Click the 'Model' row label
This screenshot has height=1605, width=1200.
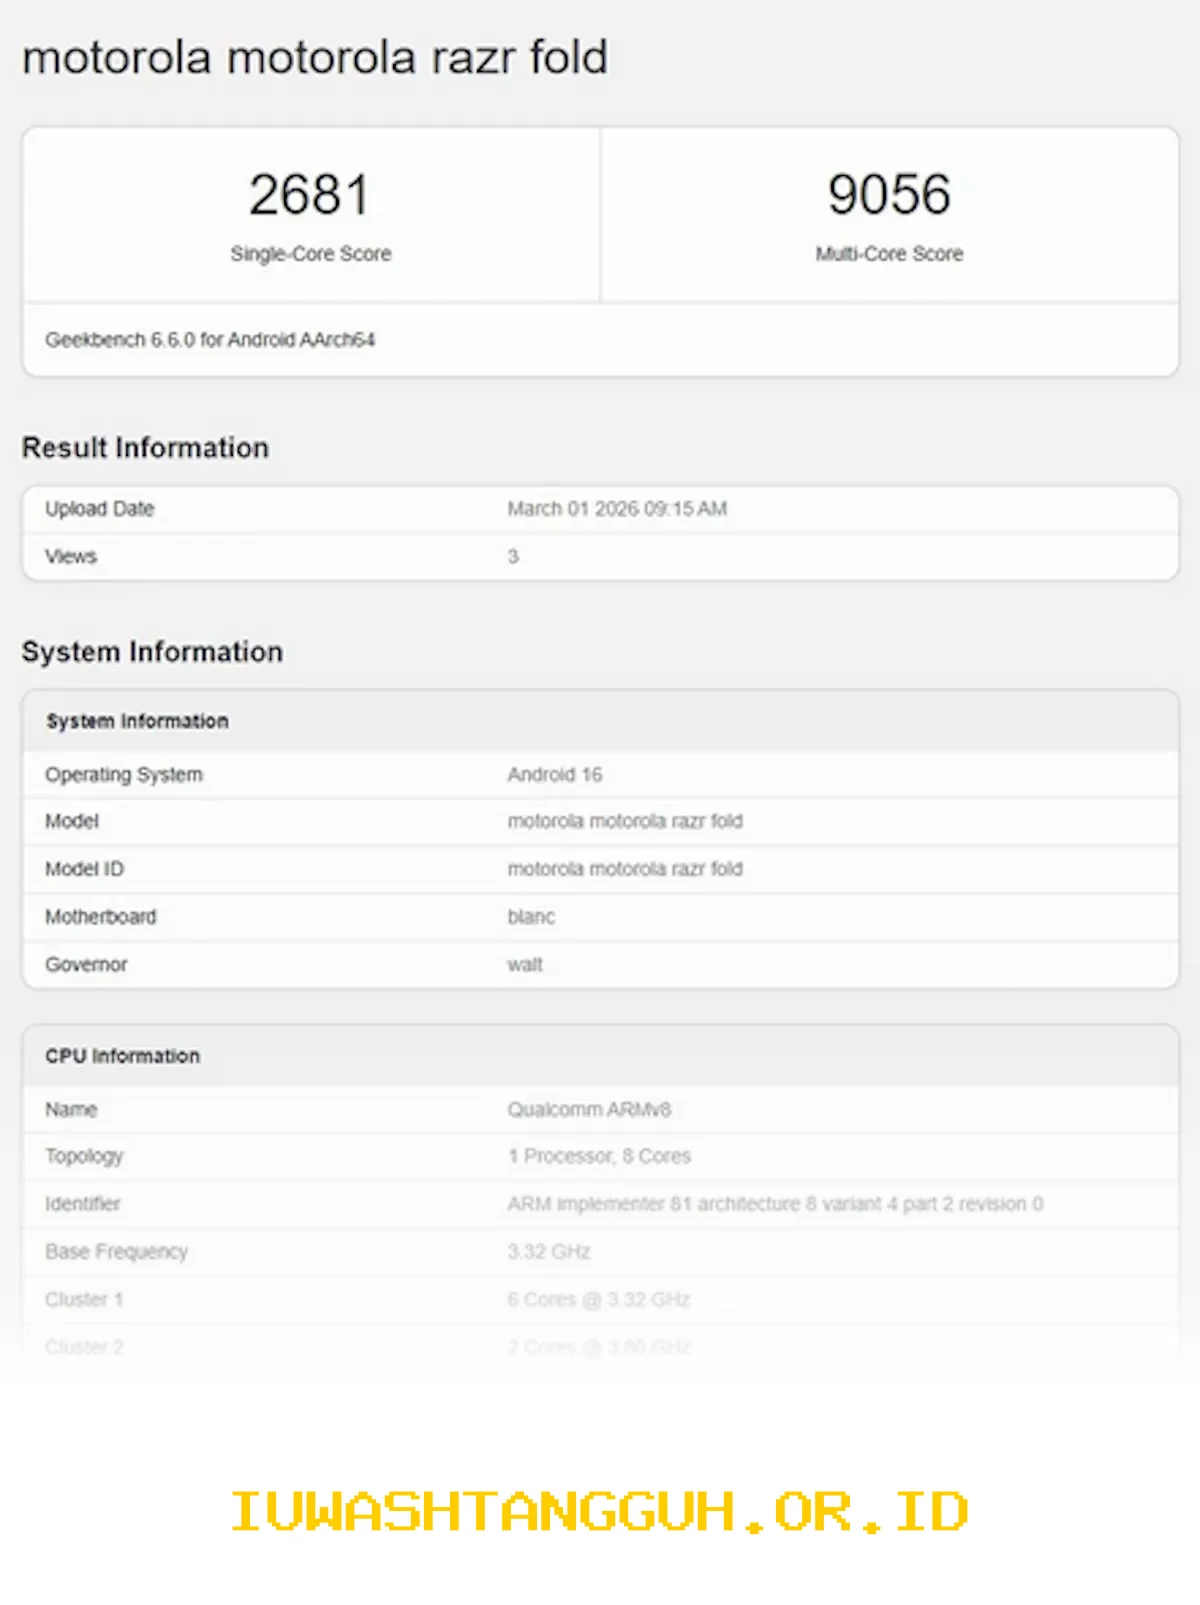[x=72, y=821]
